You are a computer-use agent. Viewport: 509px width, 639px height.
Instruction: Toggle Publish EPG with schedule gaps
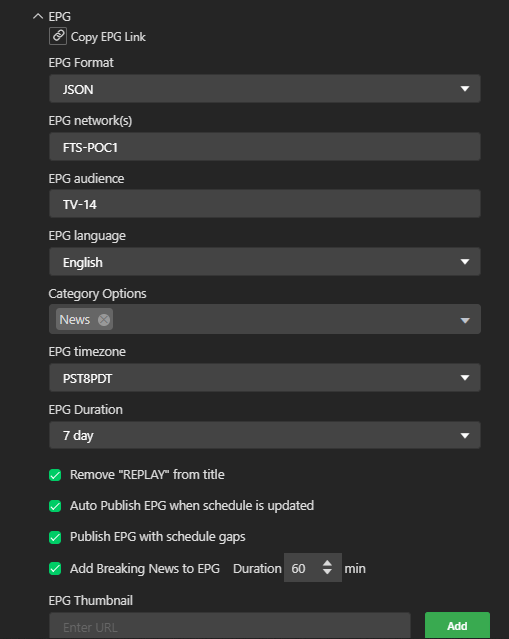(x=55, y=538)
